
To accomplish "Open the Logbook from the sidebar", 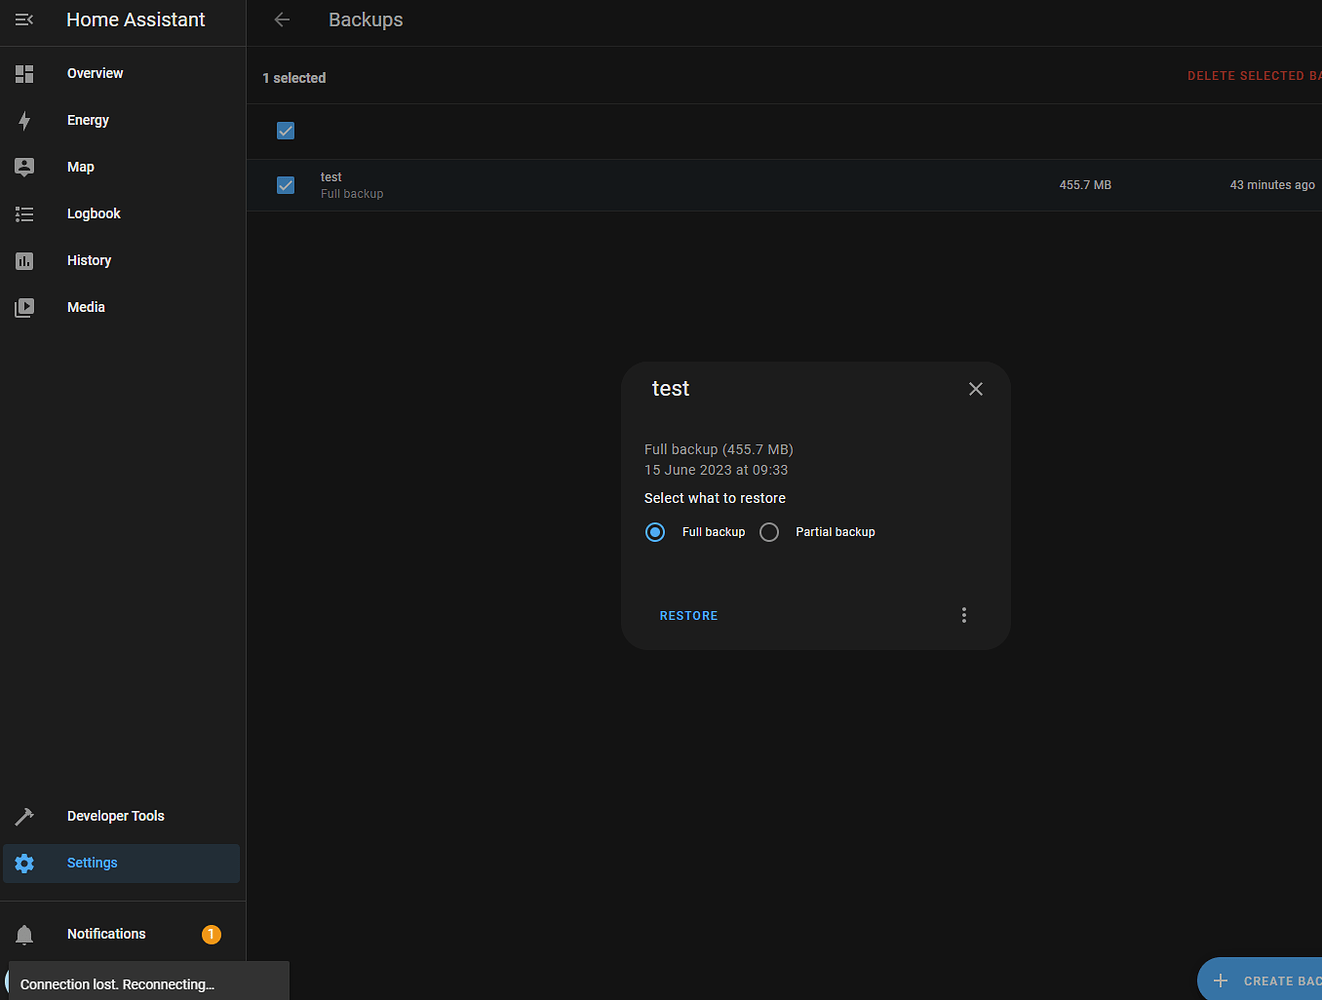I will [x=24, y=213].
